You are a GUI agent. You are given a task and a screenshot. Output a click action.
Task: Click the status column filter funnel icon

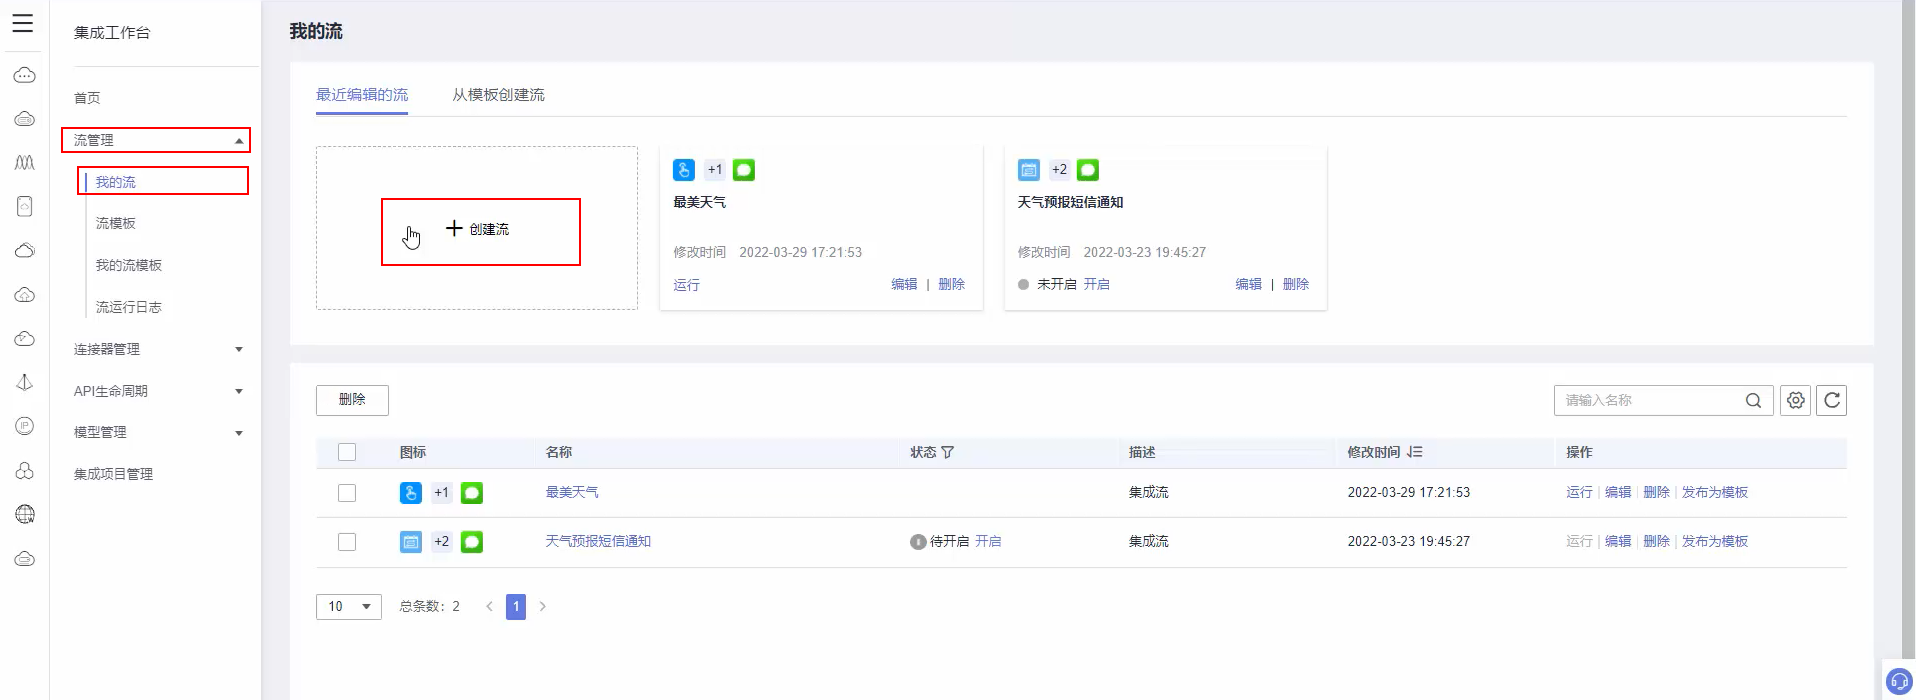point(948,452)
